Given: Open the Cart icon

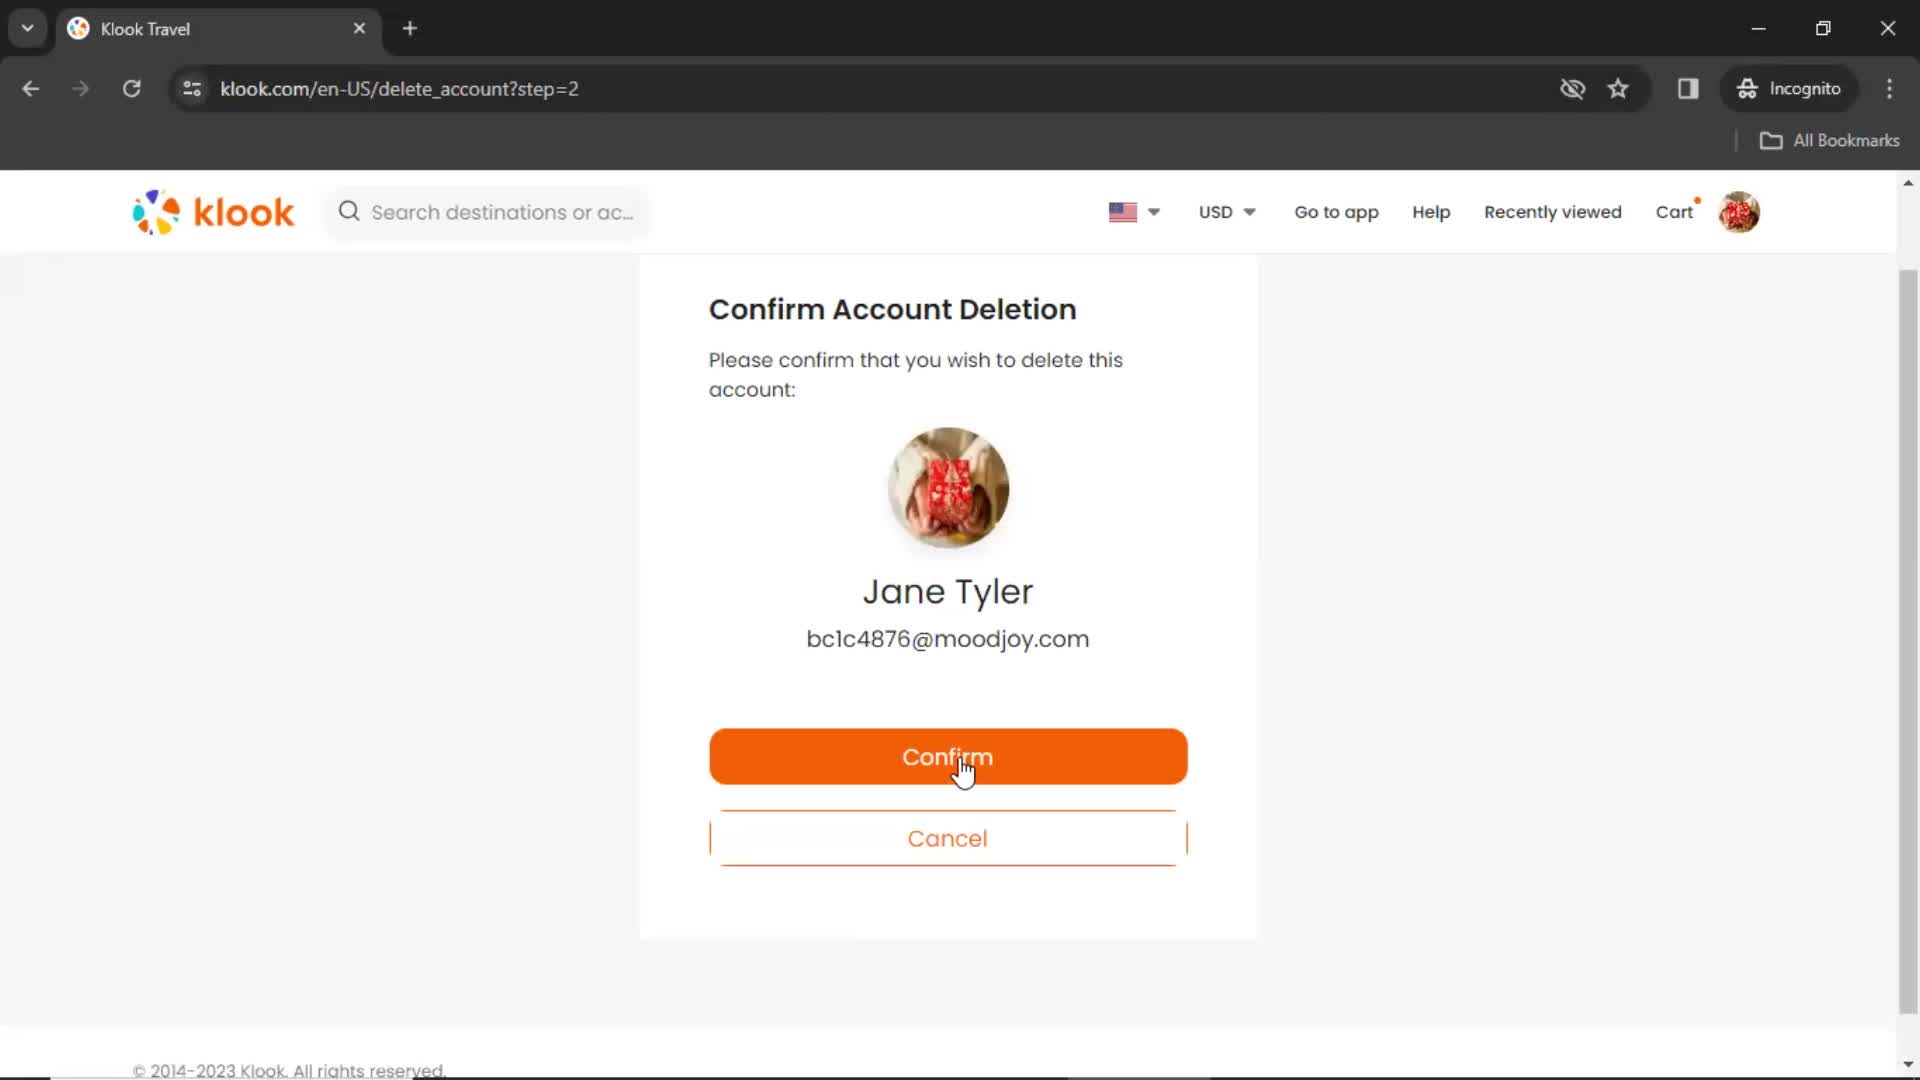Looking at the screenshot, I should pos(1675,212).
